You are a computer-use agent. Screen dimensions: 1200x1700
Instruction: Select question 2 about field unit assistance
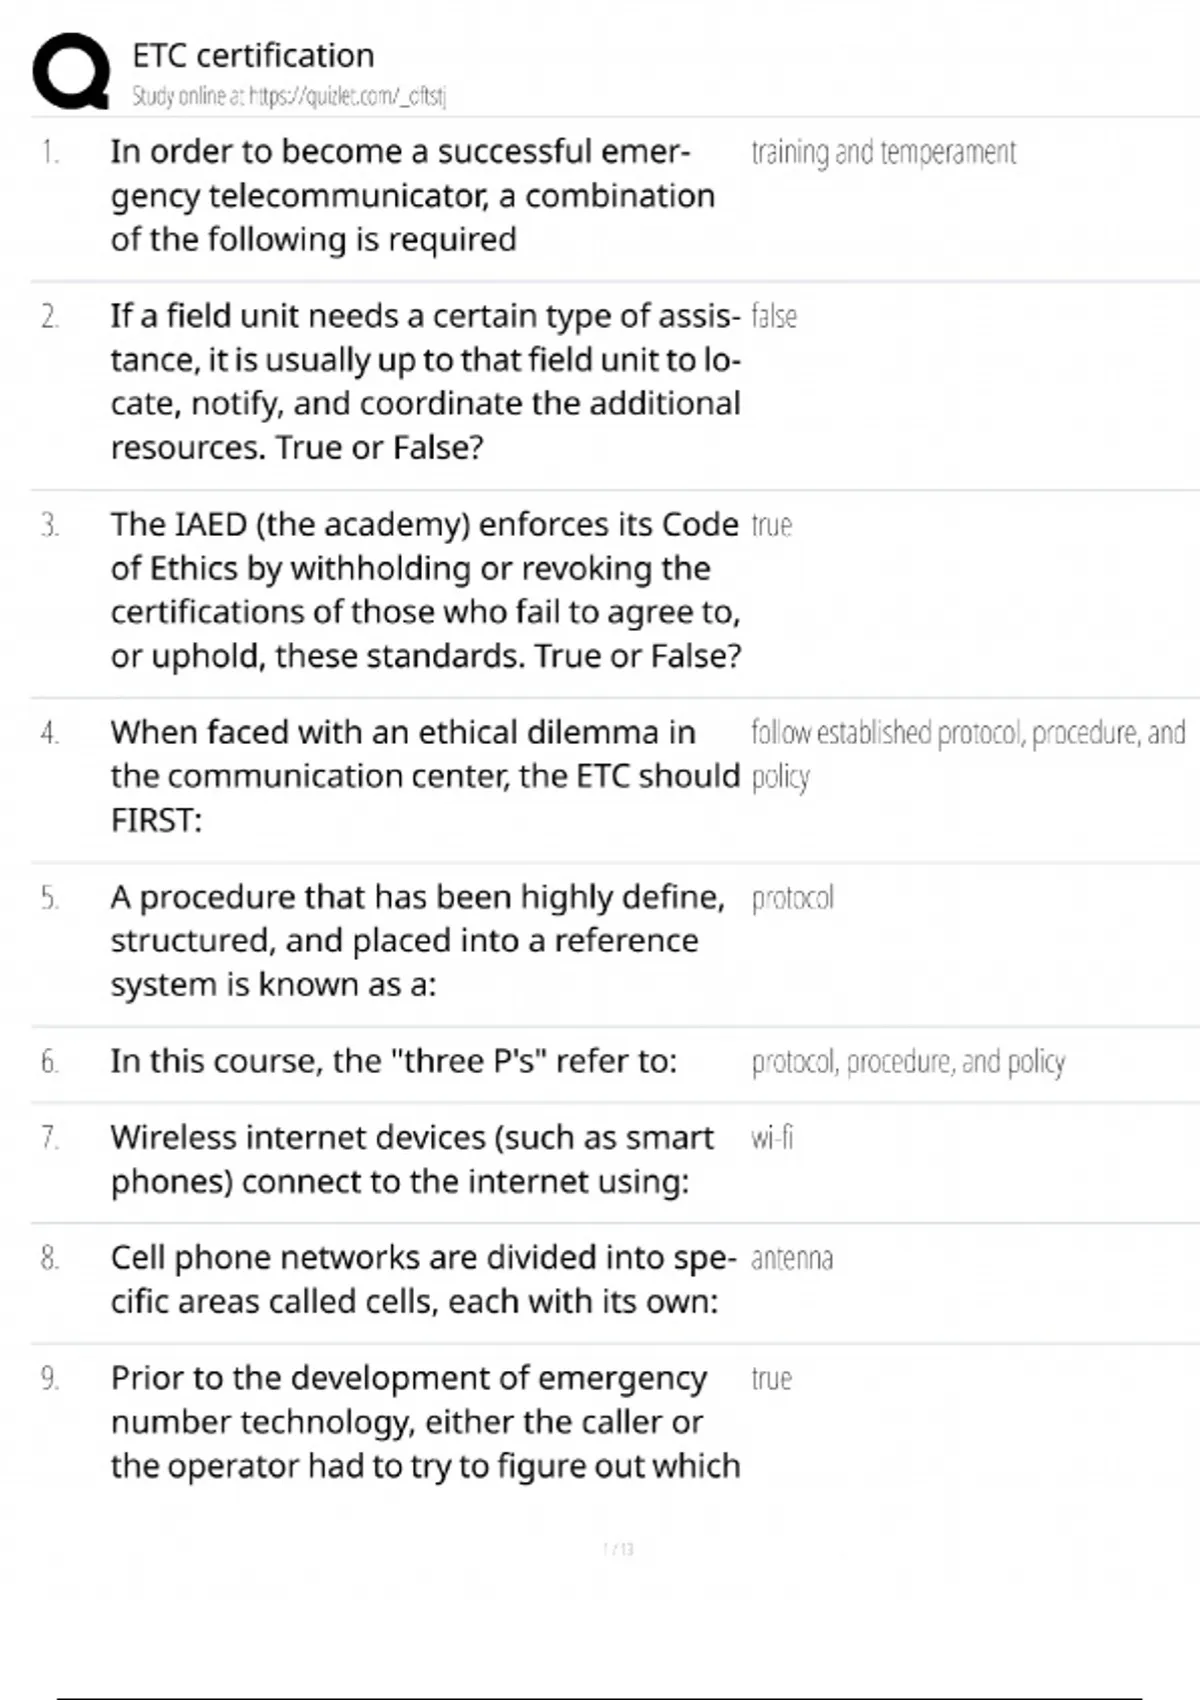pyautogui.click(x=425, y=381)
